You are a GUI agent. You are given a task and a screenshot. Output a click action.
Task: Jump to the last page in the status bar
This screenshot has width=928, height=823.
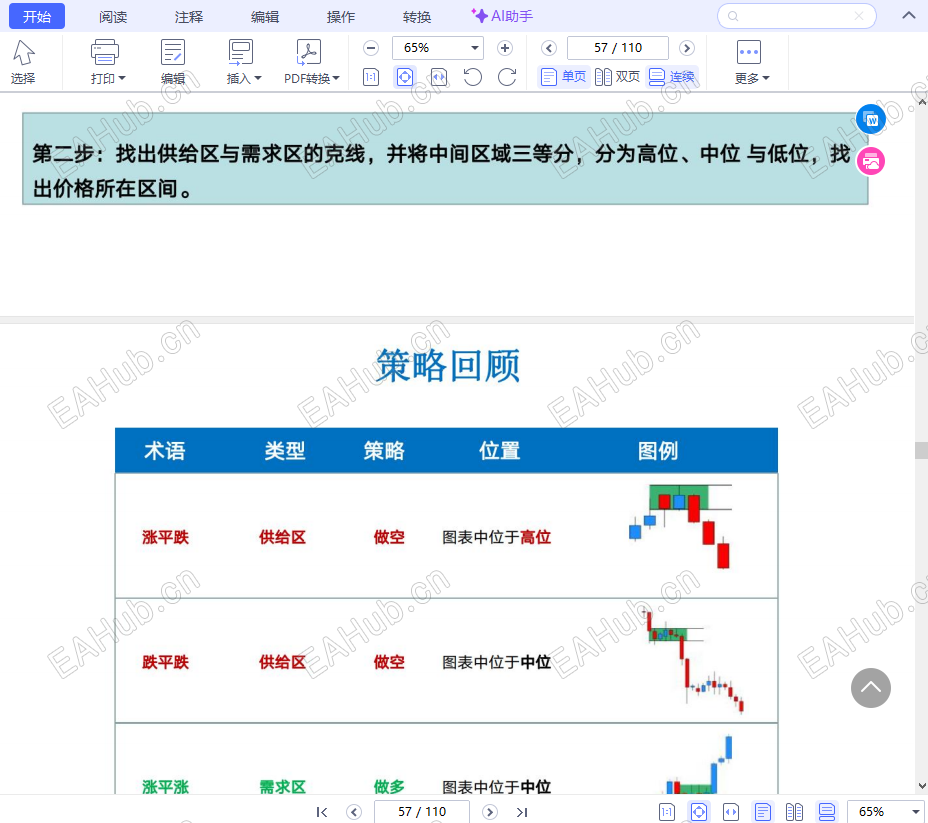click(521, 812)
